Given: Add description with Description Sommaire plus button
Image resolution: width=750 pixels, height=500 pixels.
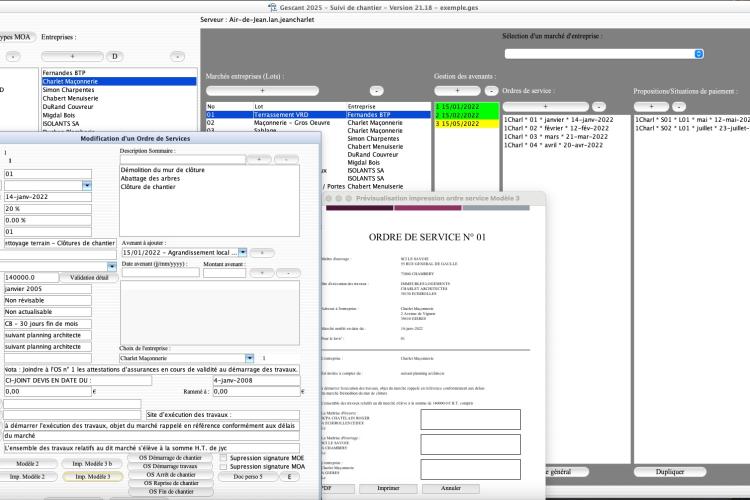Looking at the screenshot, I should pyautogui.click(x=259, y=159).
